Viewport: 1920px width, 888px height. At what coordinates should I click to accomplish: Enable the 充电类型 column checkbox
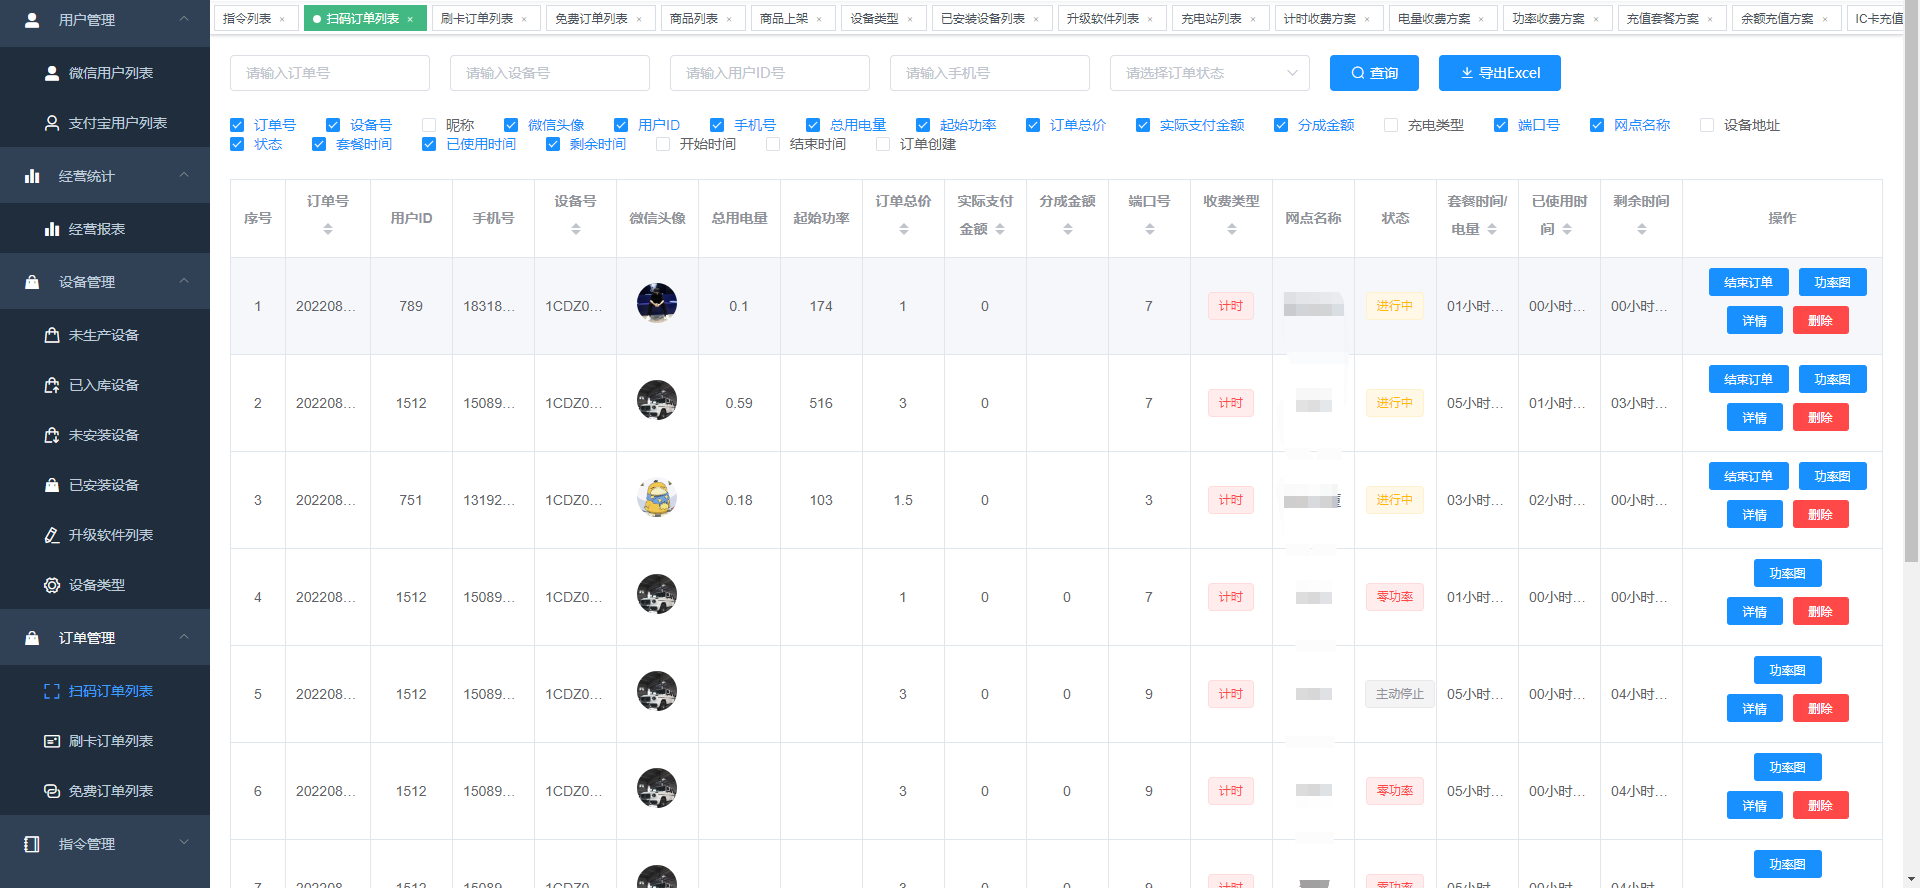[1391, 125]
